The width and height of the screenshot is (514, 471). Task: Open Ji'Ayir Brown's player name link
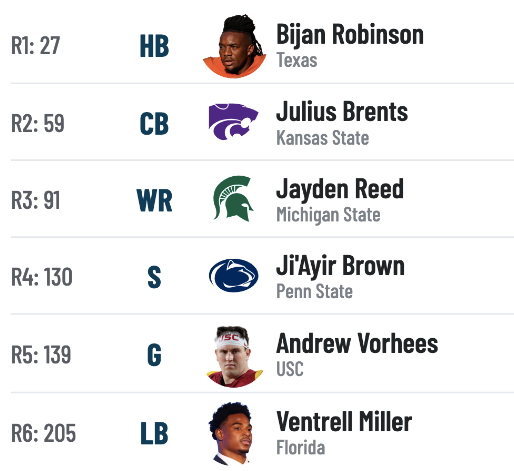click(341, 266)
